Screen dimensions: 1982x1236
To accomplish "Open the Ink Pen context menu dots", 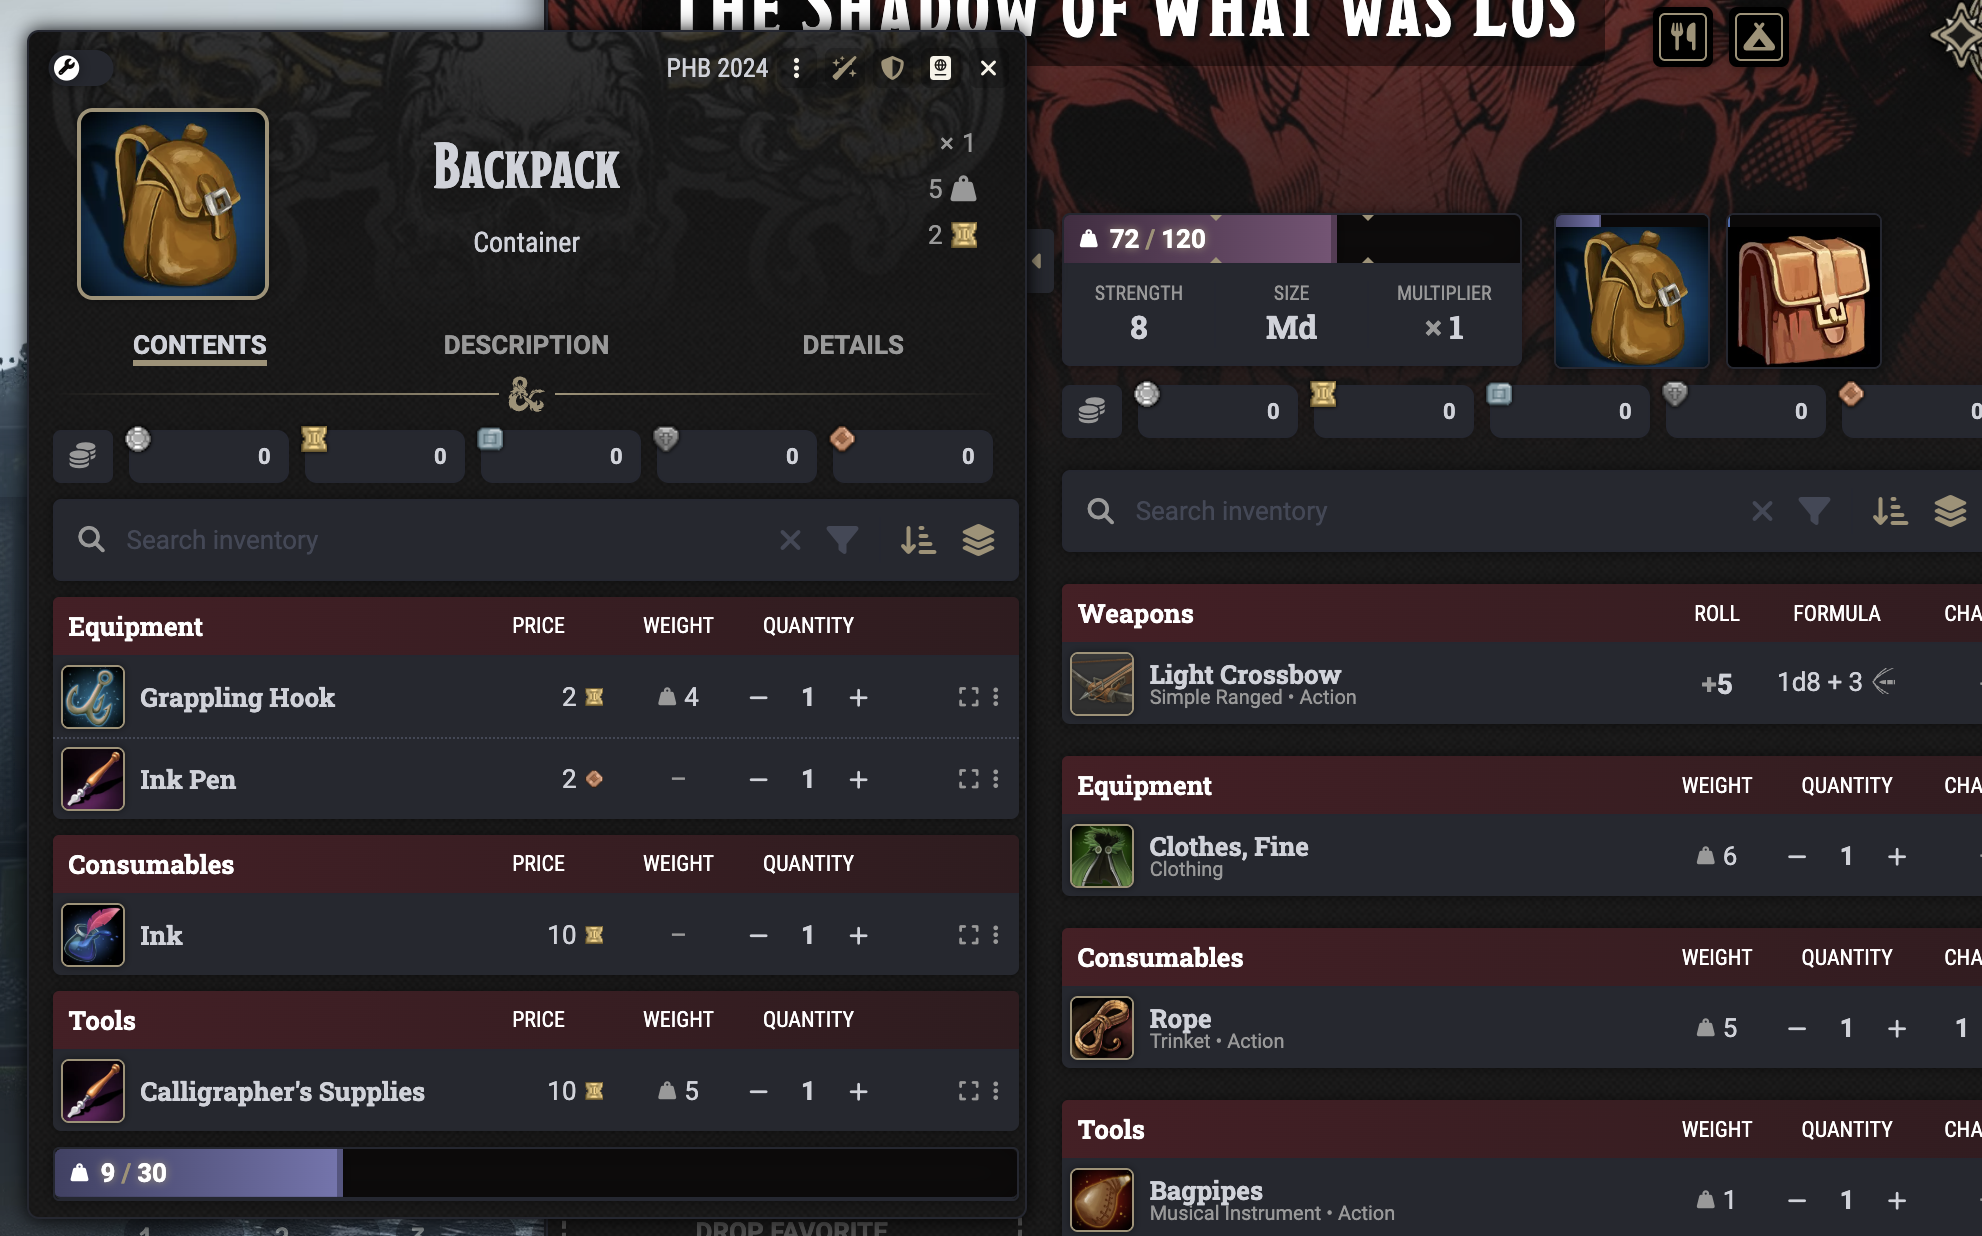I will 995,779.
